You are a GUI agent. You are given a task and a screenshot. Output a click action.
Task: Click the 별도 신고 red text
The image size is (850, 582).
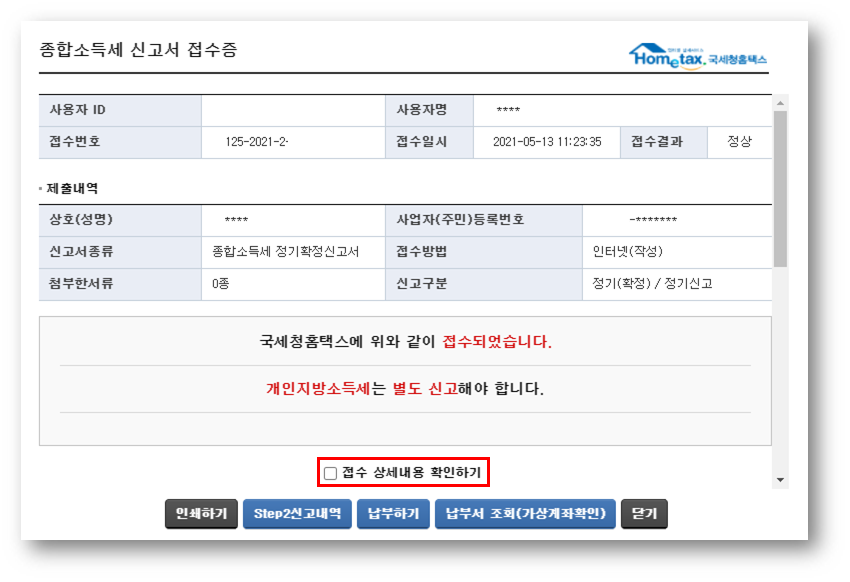click(425, 389)
